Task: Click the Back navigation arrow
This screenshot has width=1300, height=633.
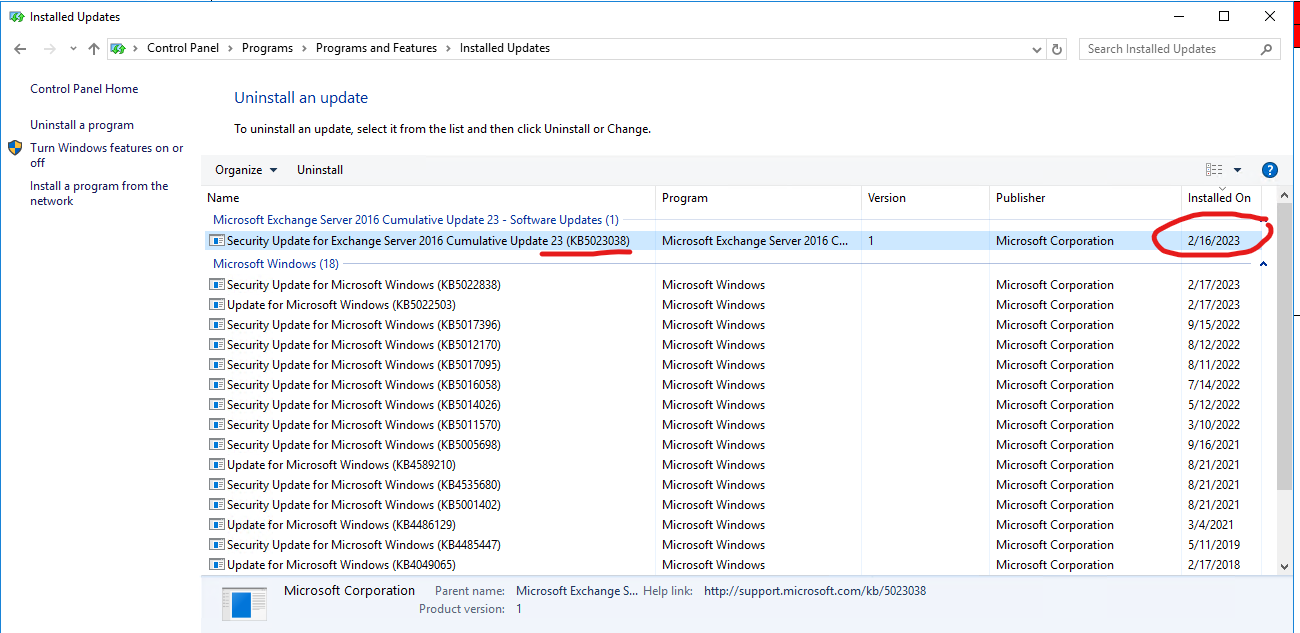Action: pos(21,48)
